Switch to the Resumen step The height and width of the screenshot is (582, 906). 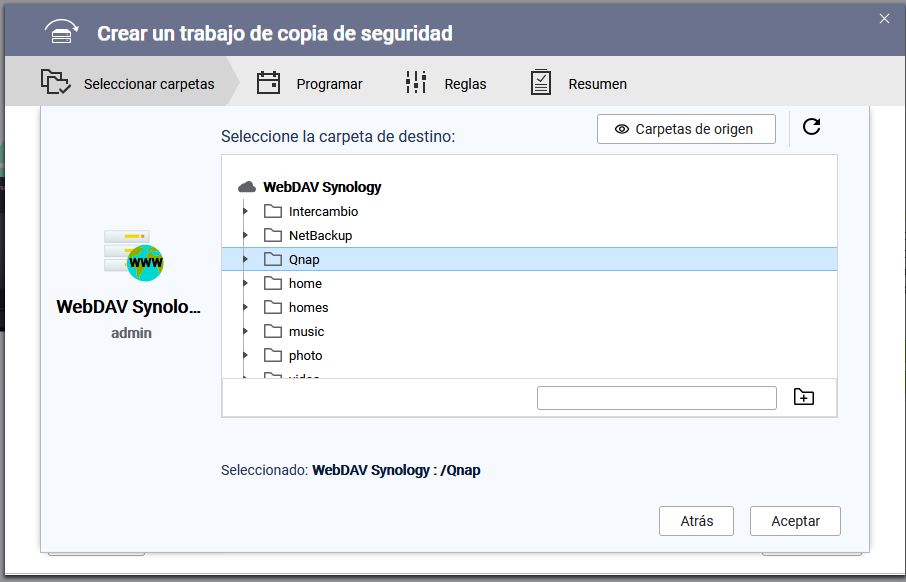pyautogui.click(x=579, y=83)
